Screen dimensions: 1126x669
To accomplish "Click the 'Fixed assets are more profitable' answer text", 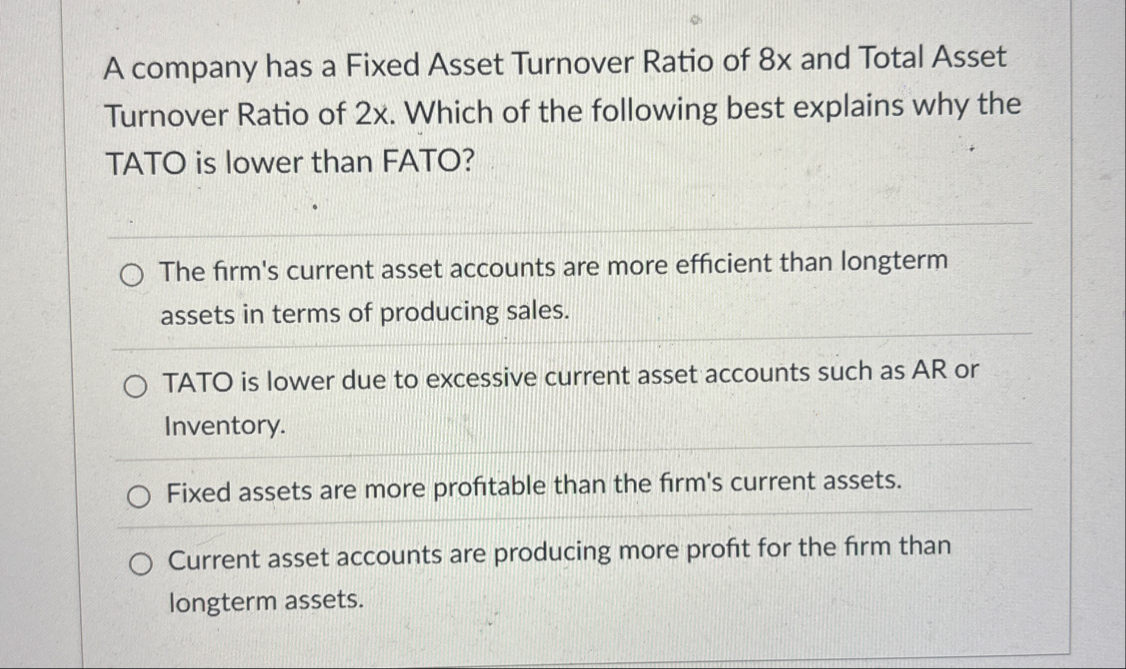I will [535, 486].
